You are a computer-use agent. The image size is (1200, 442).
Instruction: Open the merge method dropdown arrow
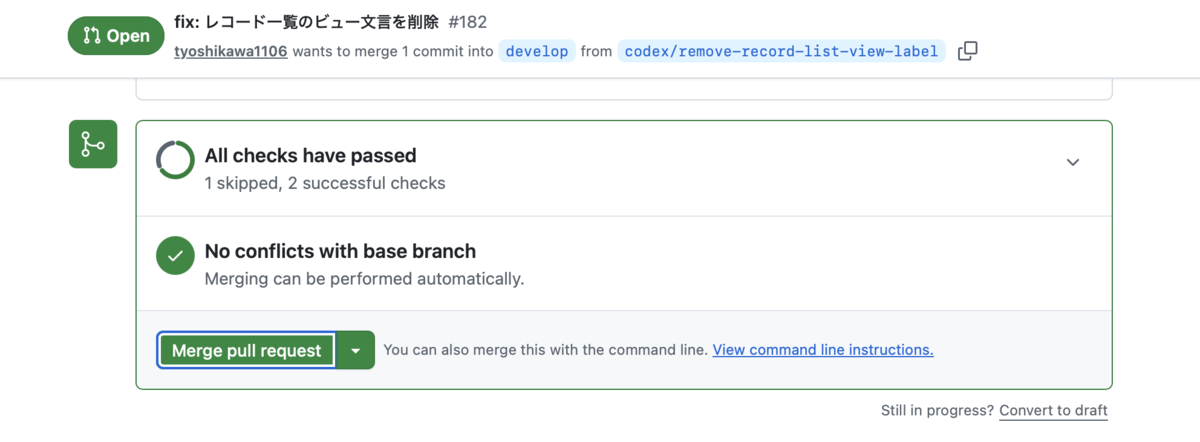(356, 350)
